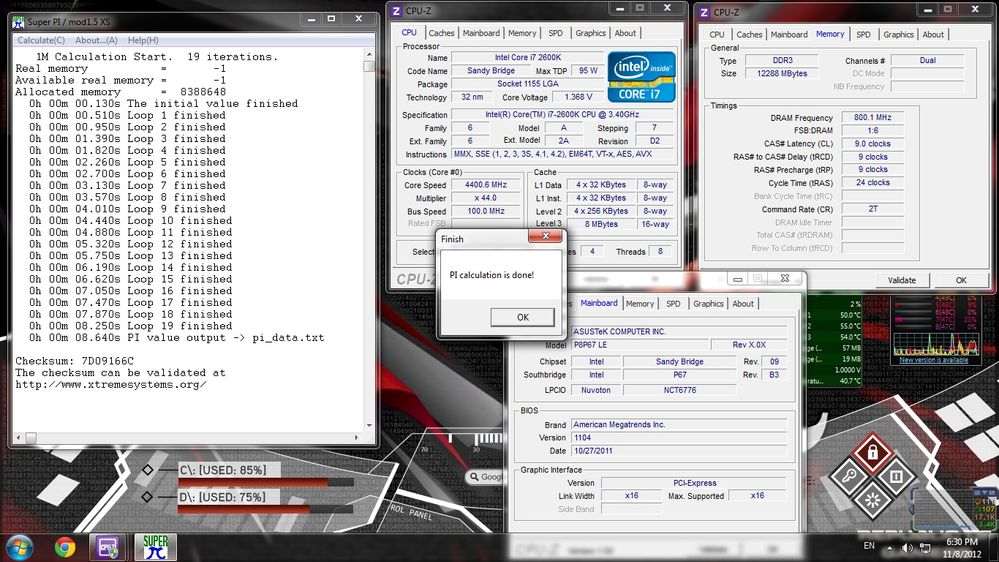Click the Core Voltage 1.368 V value

[x=578, y=97]
